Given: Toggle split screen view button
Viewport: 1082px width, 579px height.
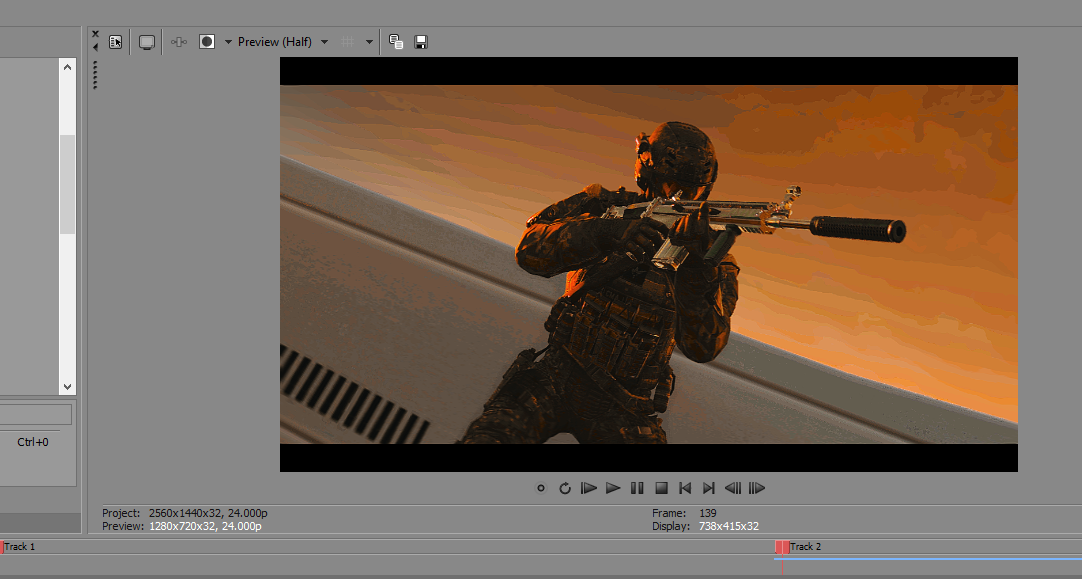Looking at the screenshot, I should coord(207,42).
